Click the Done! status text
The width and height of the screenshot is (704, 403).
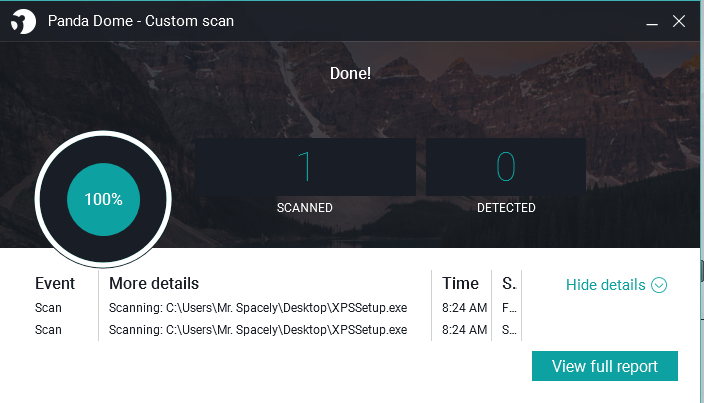350,74
